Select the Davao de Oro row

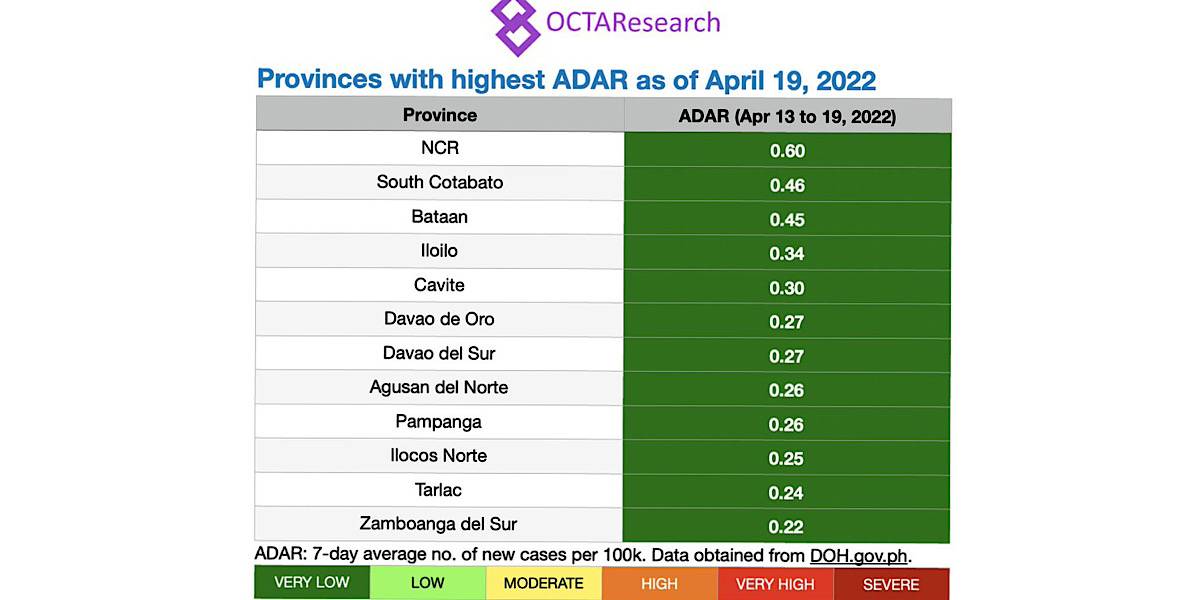coord(440,319)
